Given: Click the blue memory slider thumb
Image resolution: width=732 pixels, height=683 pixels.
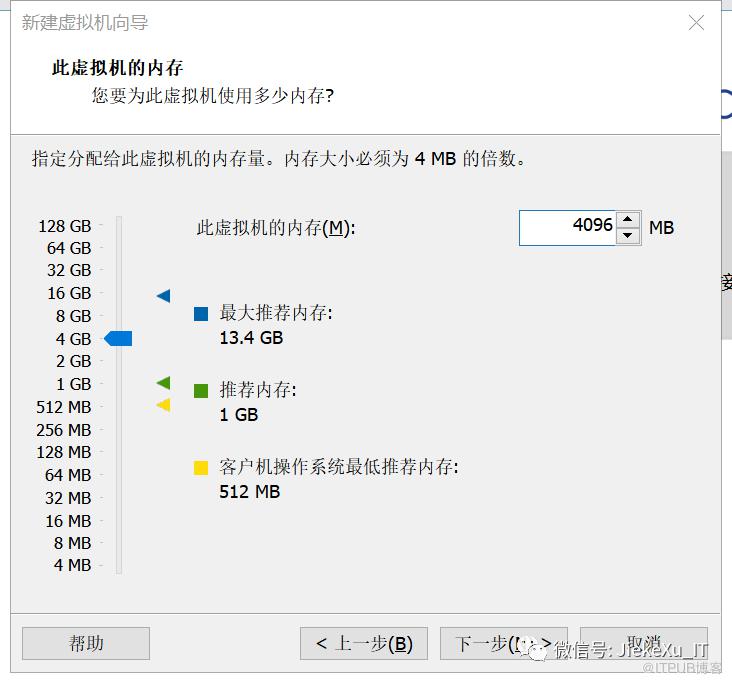Looking at the screenshot, I should tap(119, 339).
